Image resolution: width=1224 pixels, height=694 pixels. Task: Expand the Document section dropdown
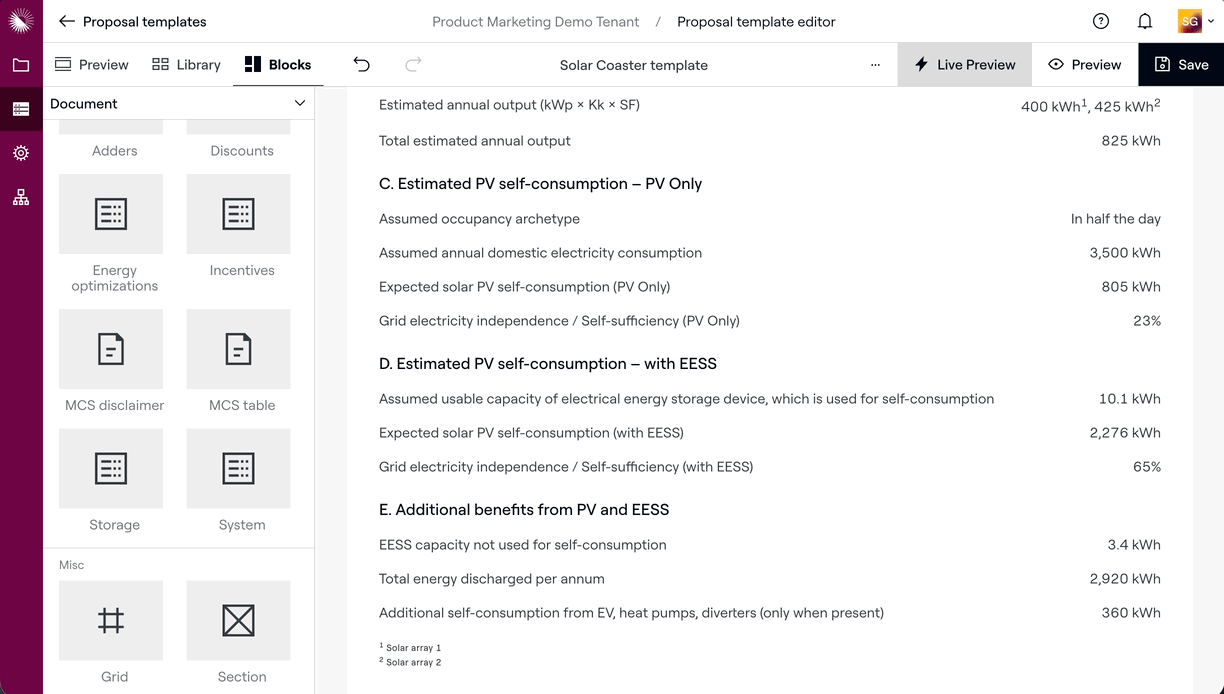click(299, 103)
